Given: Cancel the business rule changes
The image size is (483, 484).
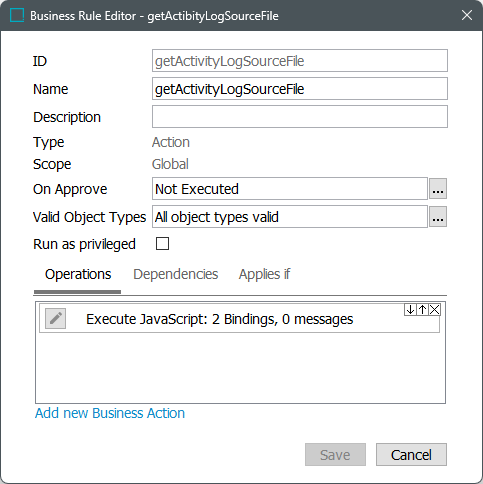Looking at the screenshot, I should click(x=411, y=455).
